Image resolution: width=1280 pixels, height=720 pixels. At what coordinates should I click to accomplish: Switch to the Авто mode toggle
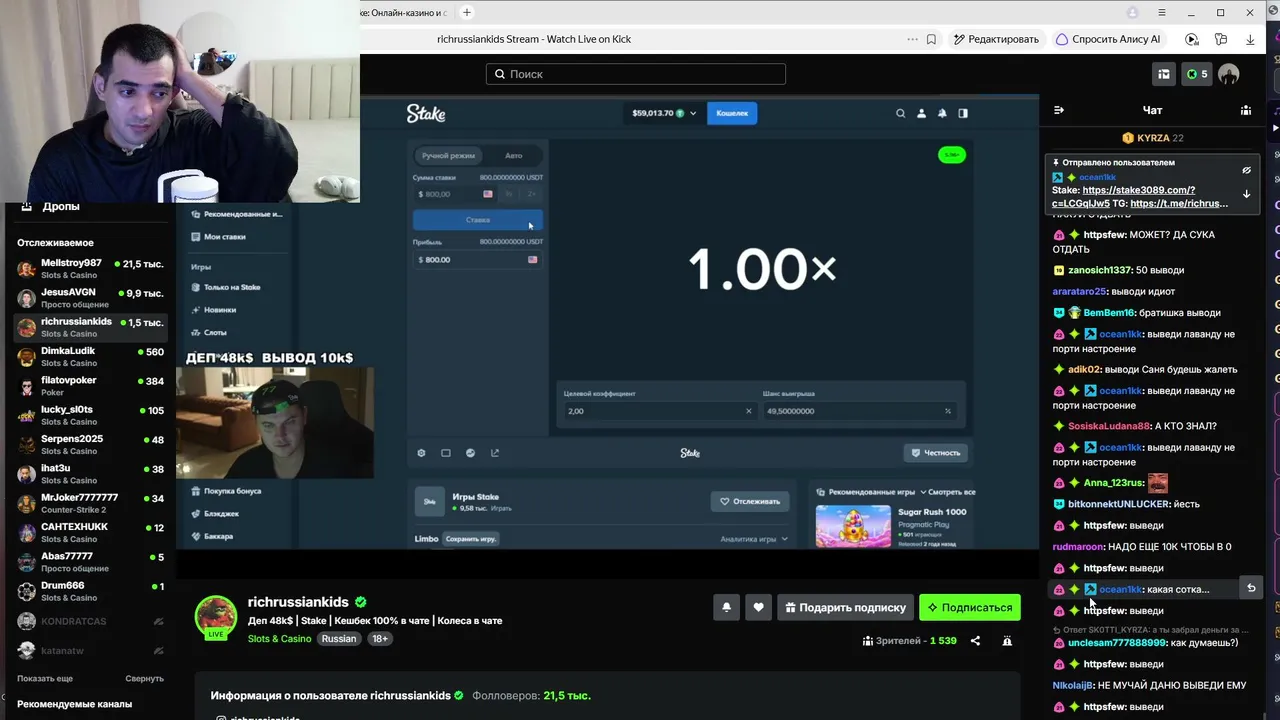[x=513, y=155]
